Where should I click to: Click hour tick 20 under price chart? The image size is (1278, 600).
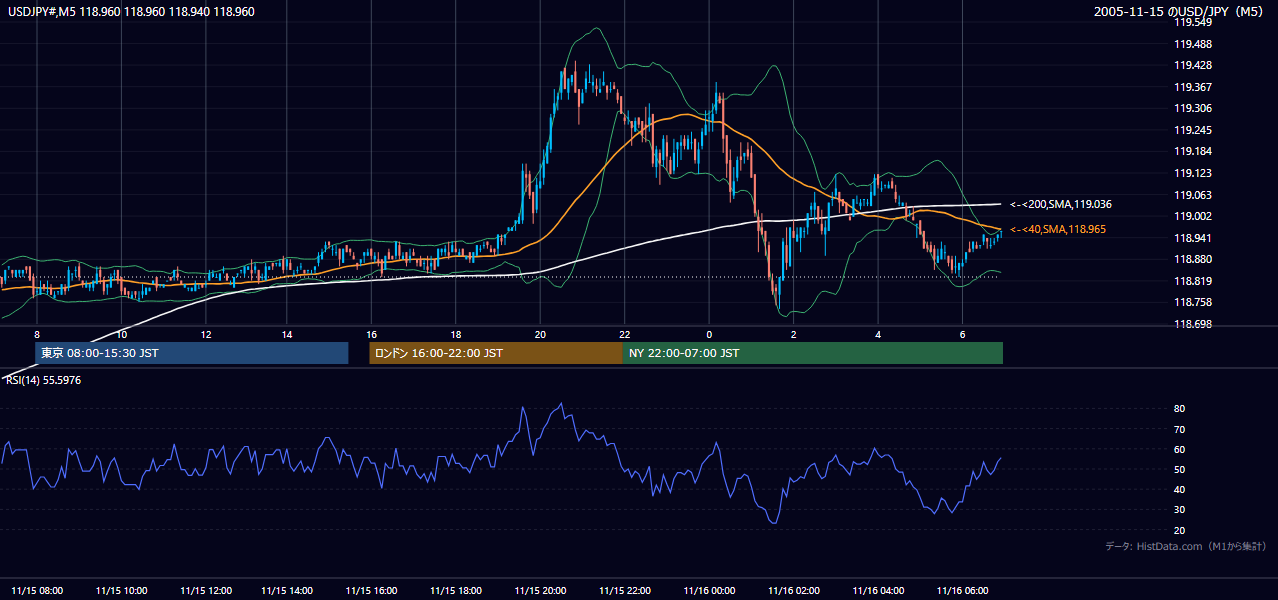click(540, 334)
